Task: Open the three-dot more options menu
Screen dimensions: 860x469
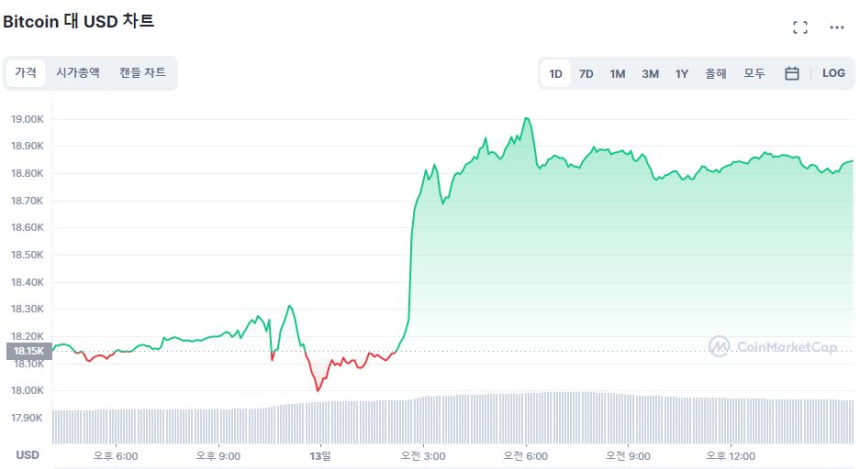Action: (837, 28)
